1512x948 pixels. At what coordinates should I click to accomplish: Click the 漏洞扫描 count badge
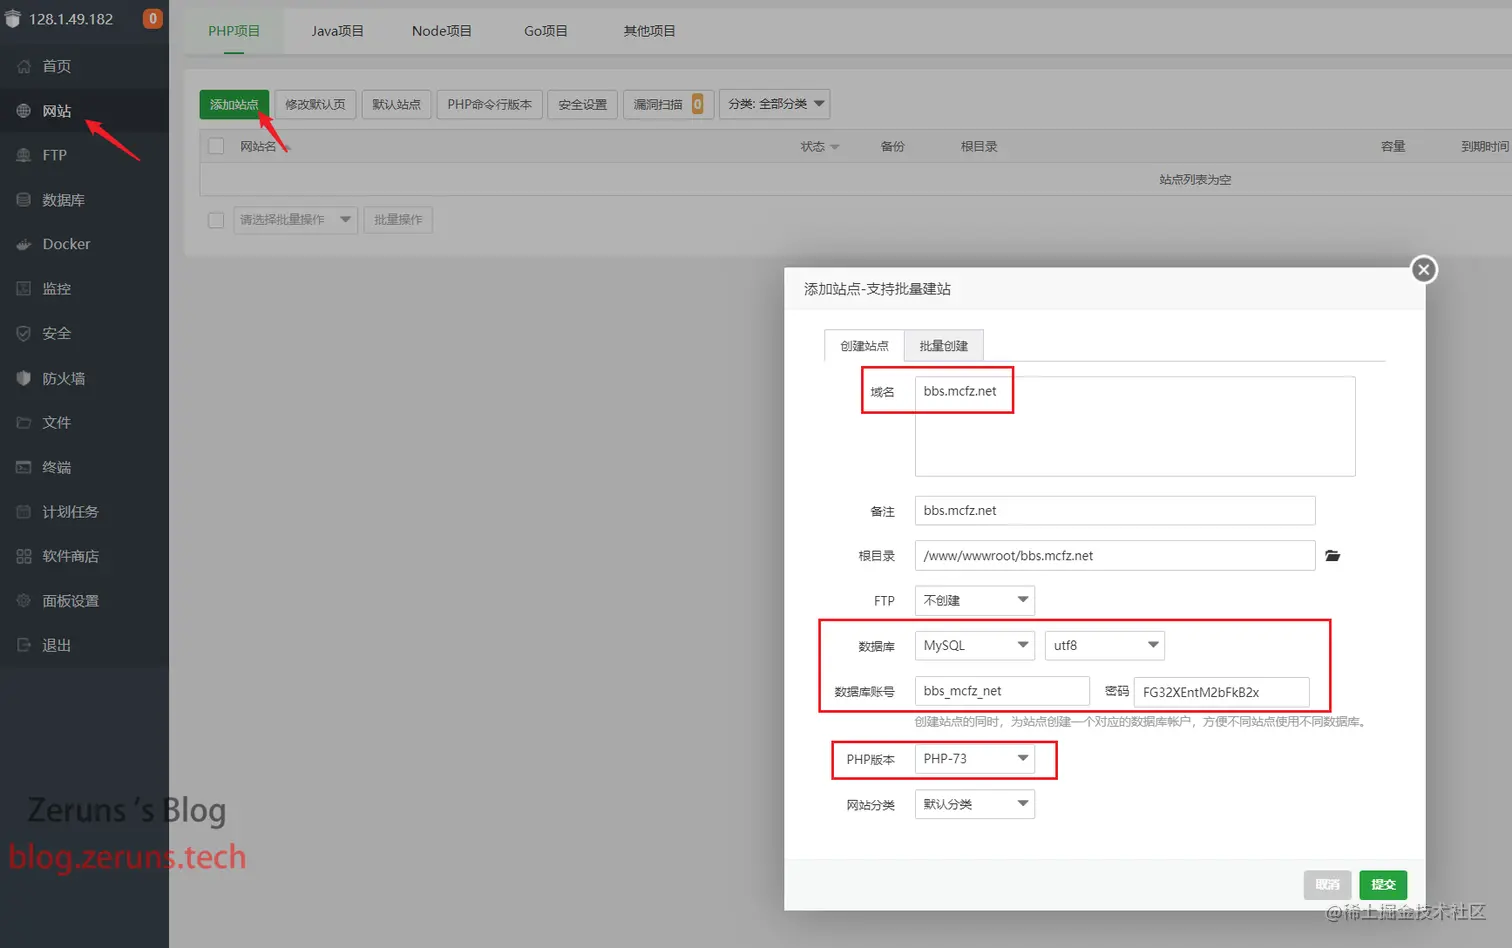(x=697, y=104)
